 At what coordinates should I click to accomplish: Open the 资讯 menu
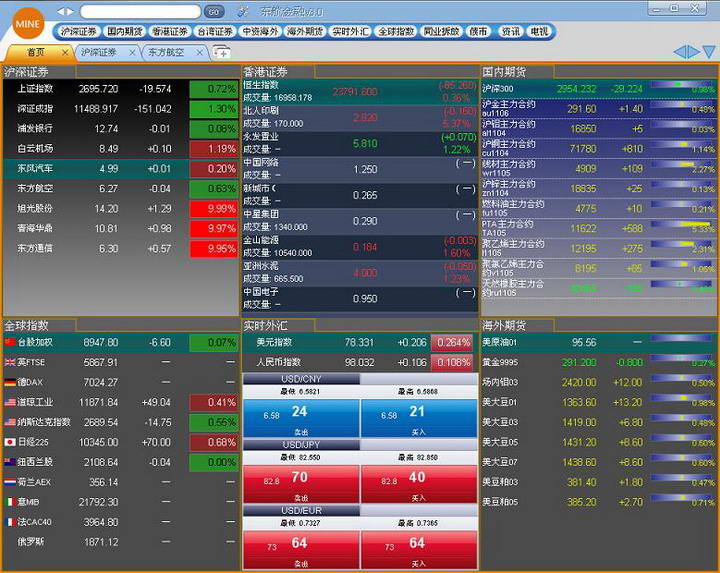[x=511, y=32]
